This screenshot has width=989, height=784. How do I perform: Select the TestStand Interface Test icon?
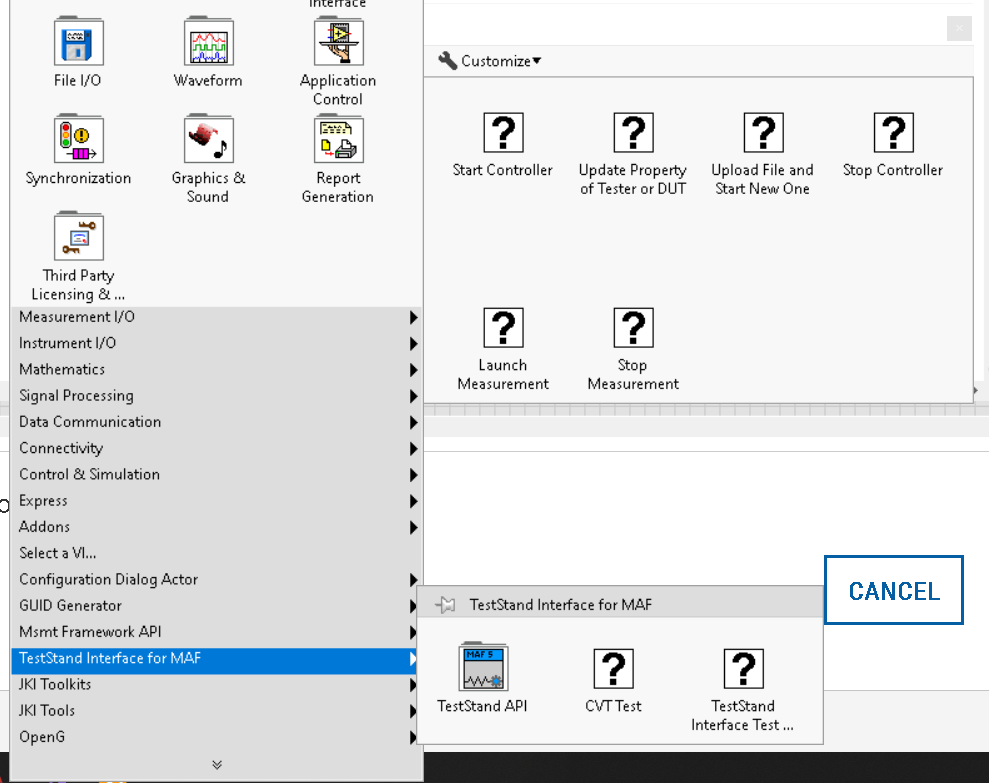click(x=744, y=669)
